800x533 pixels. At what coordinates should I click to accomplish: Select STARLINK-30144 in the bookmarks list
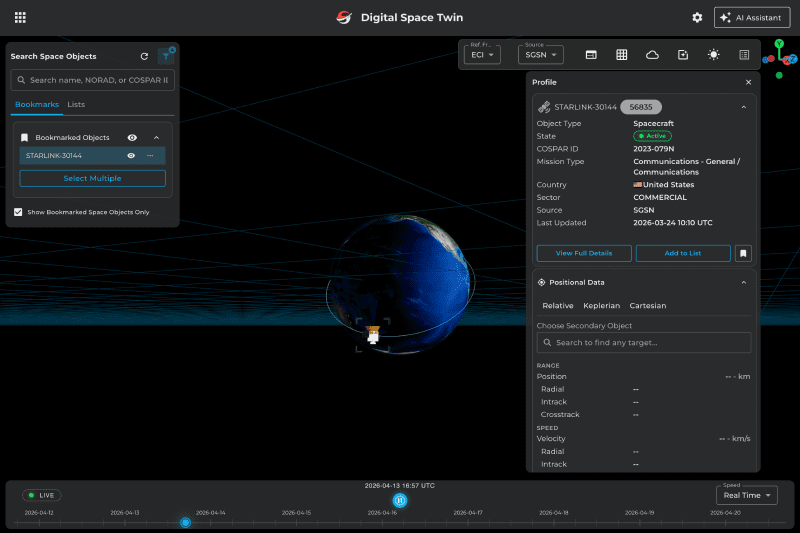[x=92, y=156]
